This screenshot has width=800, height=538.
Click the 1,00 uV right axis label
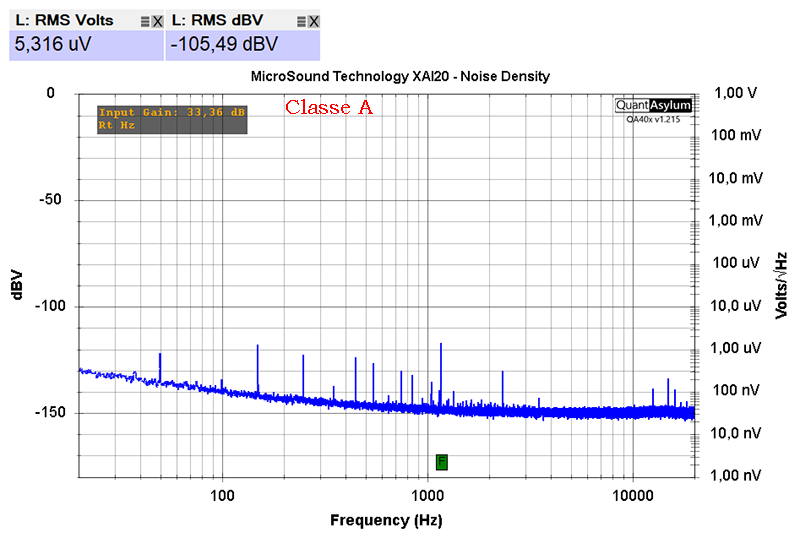point(736,348)
